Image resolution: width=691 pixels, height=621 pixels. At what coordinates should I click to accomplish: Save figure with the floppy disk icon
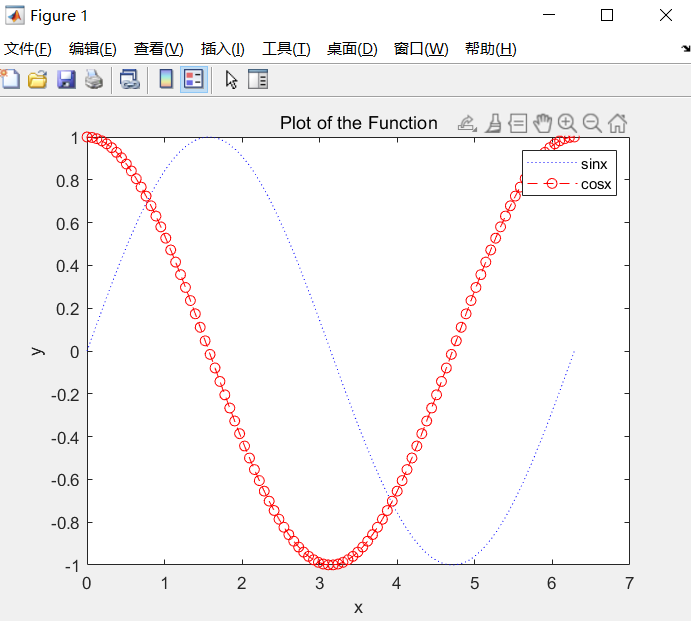(66, 80)
